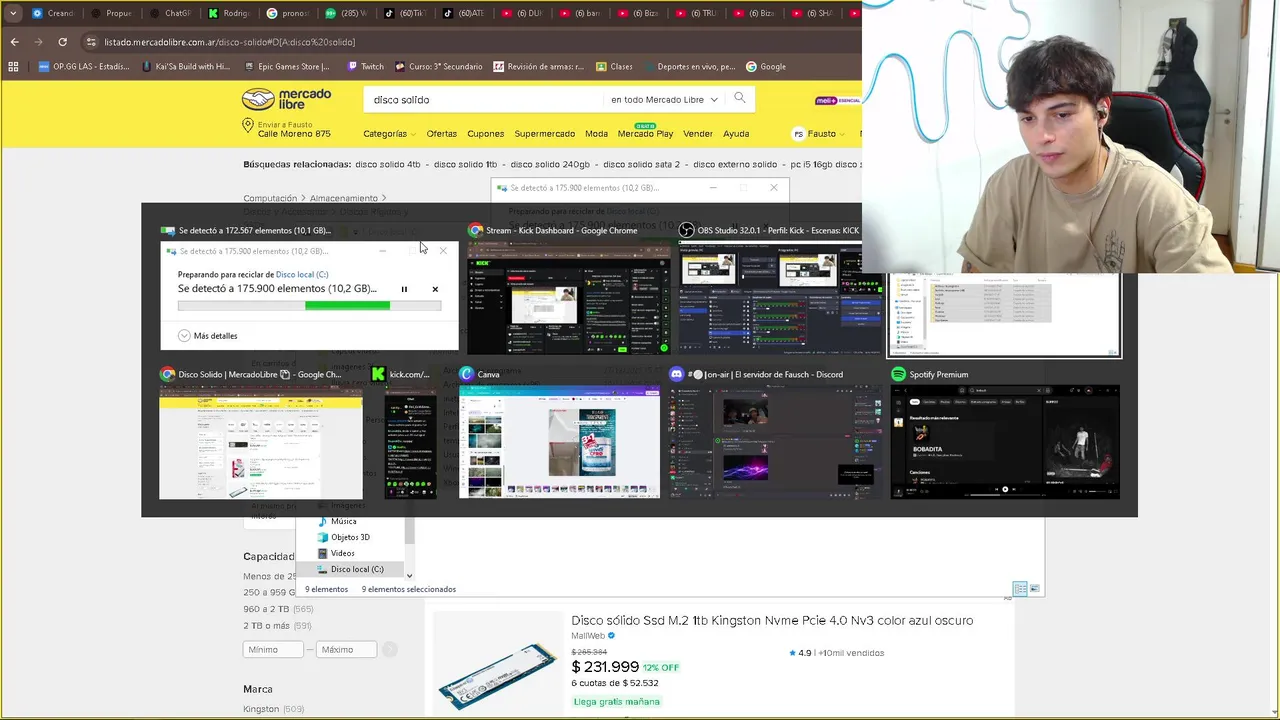Click the search magnifier icon in Mercado Libre

740,98
